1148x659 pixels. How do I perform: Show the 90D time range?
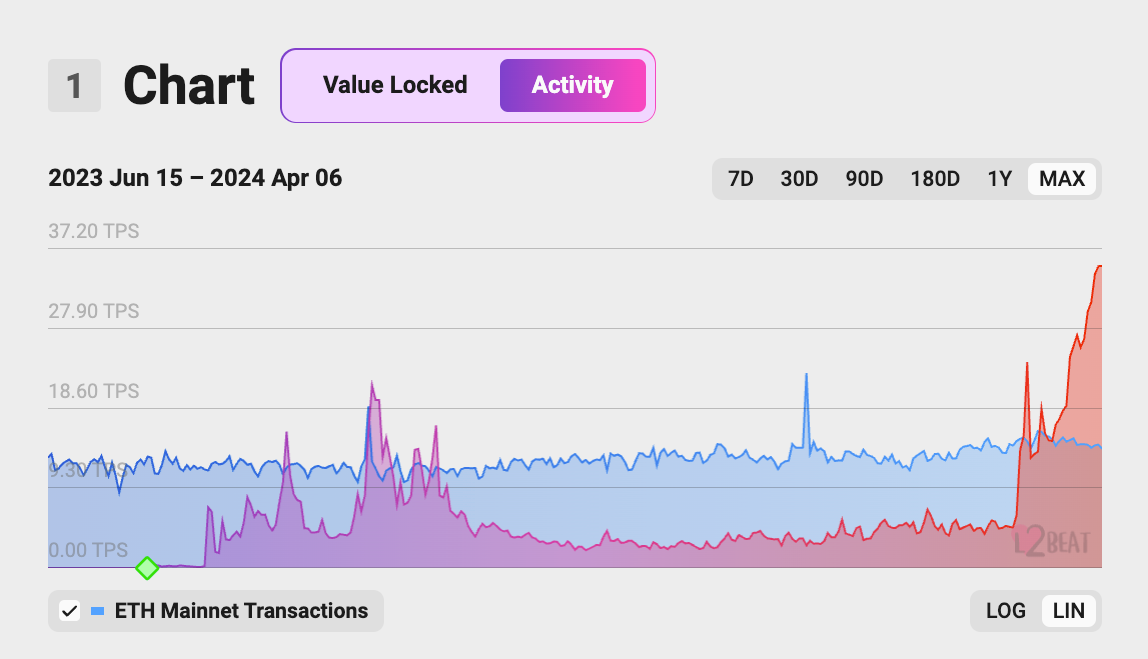tap(864, 179)
